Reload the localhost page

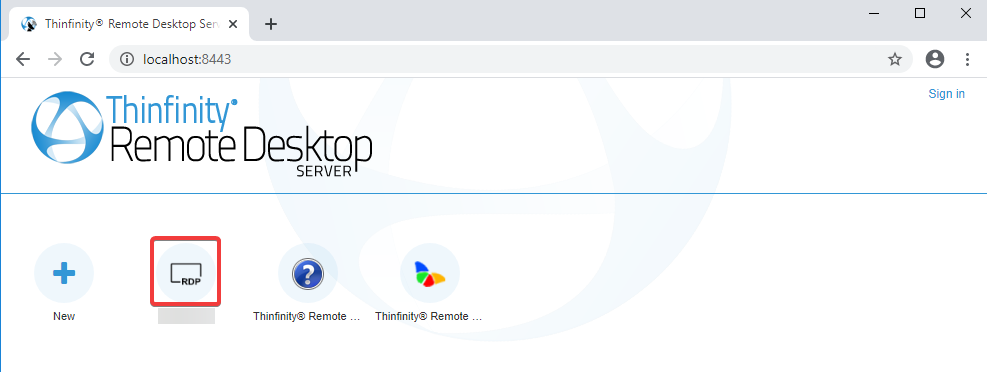87,59
